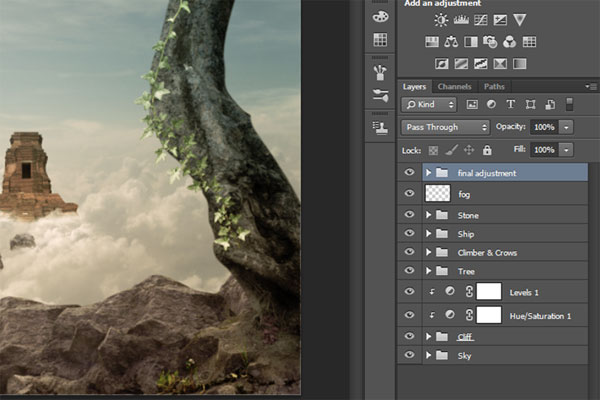Add a Vibrance adjustment

point(520,20)
